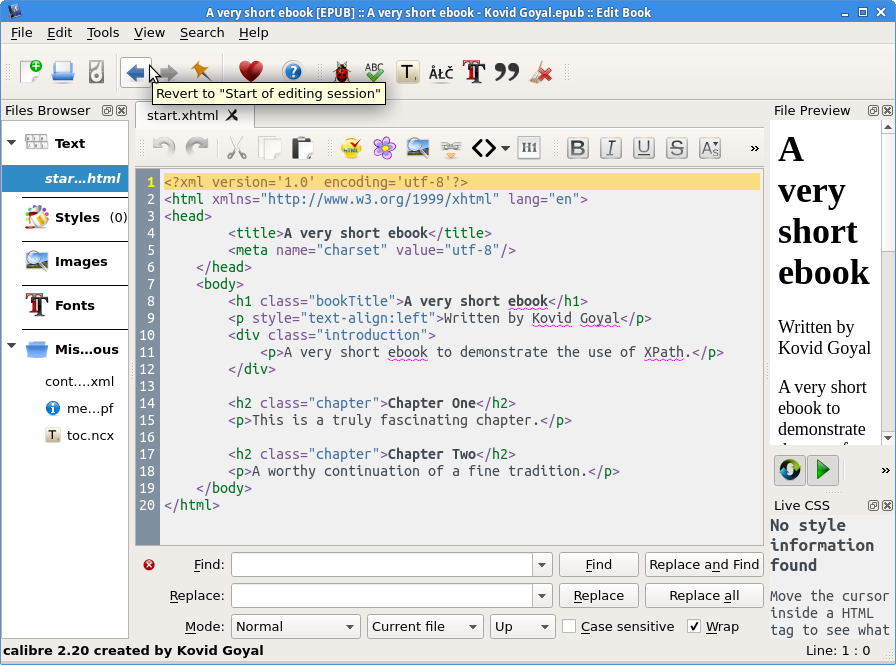The image size is (896, 665).
Task: Collapse the Text section in Files Browser
Action: pyautogui.click(x=12, y=143)
